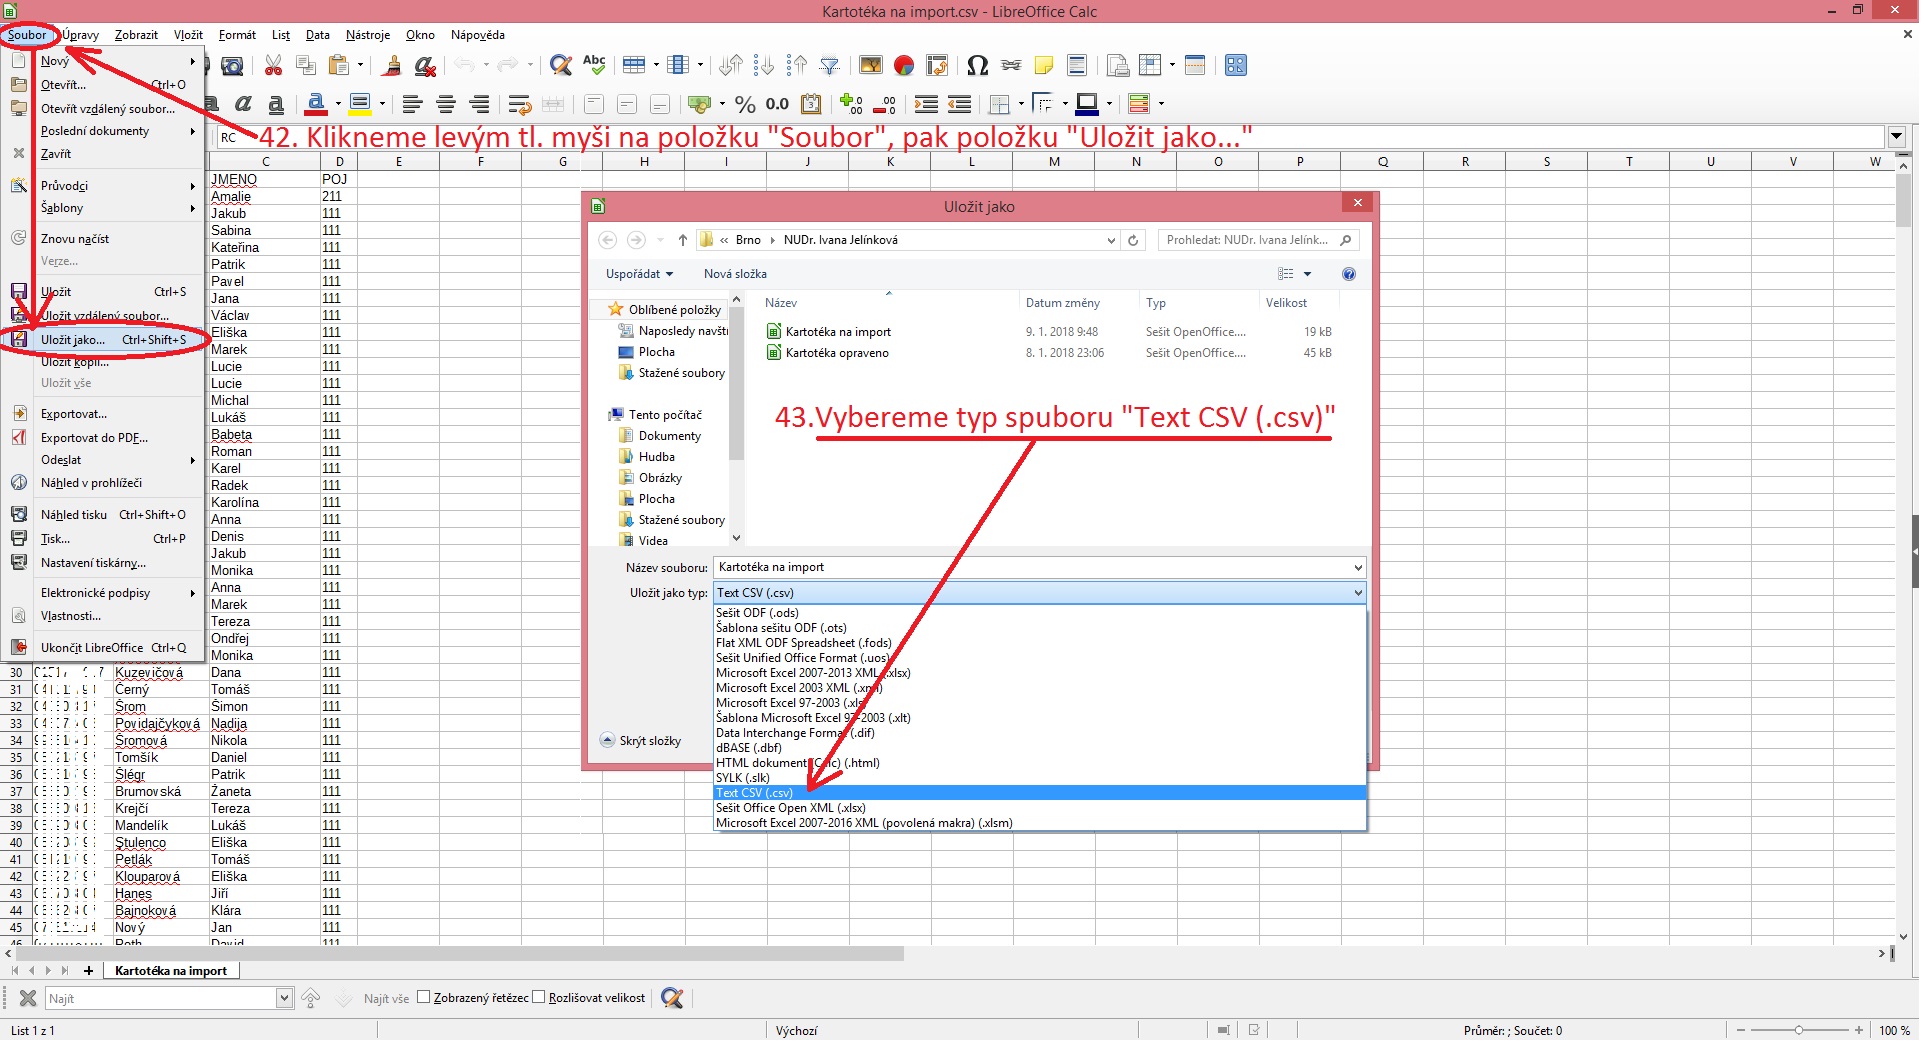Refresh the Save dialog folder view

coord(1133,240)
